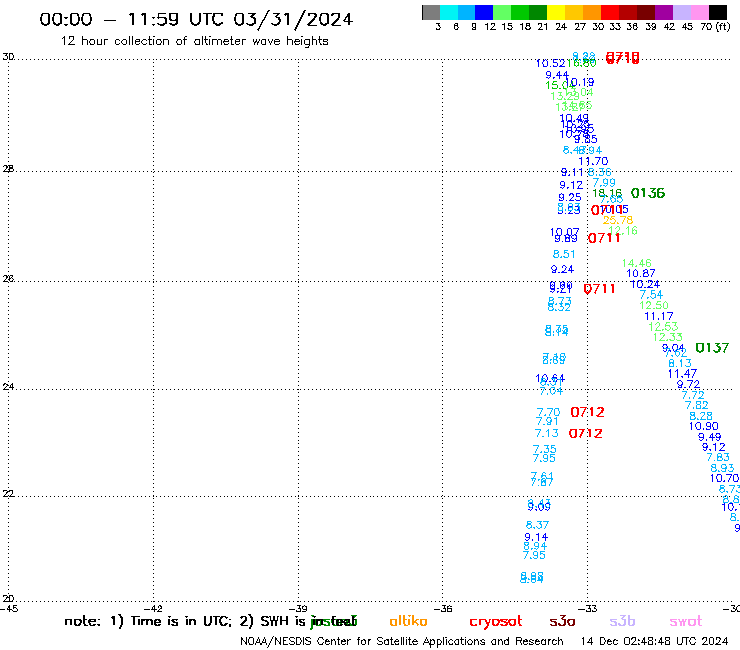Click the 's3b' satellite label

(x=622, y=621)
